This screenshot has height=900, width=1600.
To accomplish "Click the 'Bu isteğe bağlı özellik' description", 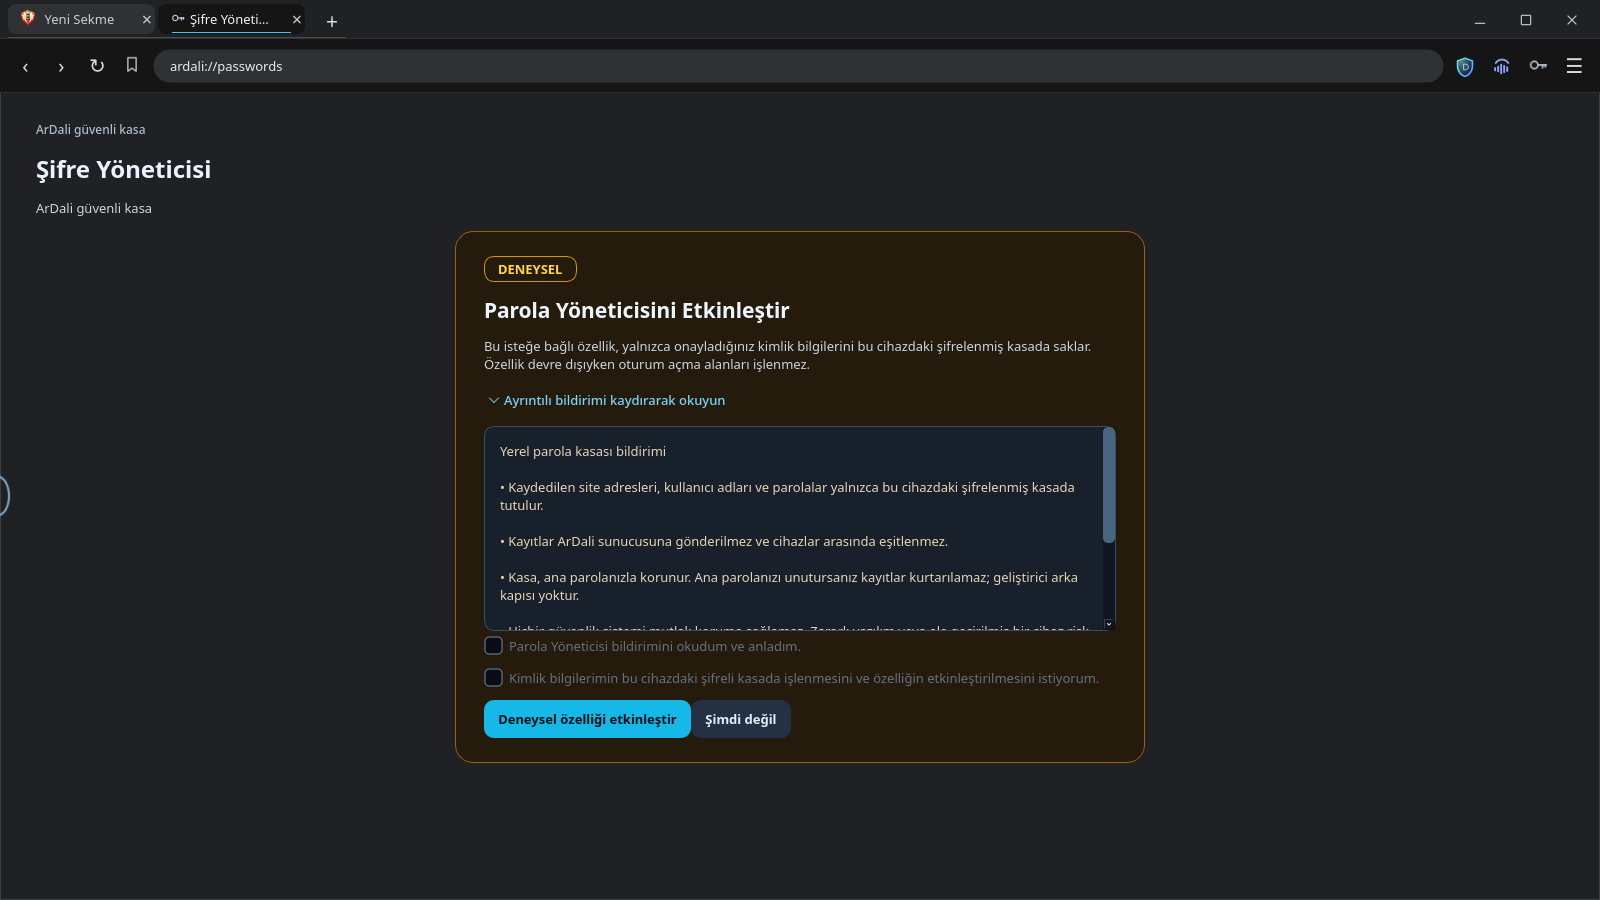I will point(788,355).
